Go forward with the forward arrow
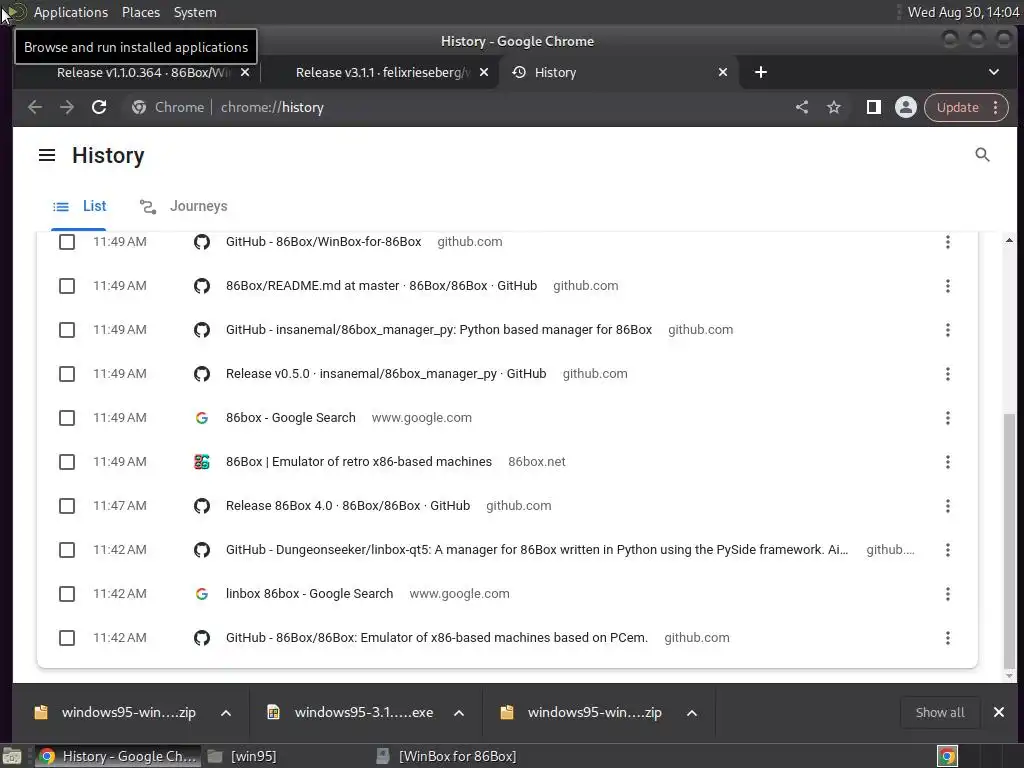The width and height of the screenshot is (1024, 768). (x=67, y=107)
